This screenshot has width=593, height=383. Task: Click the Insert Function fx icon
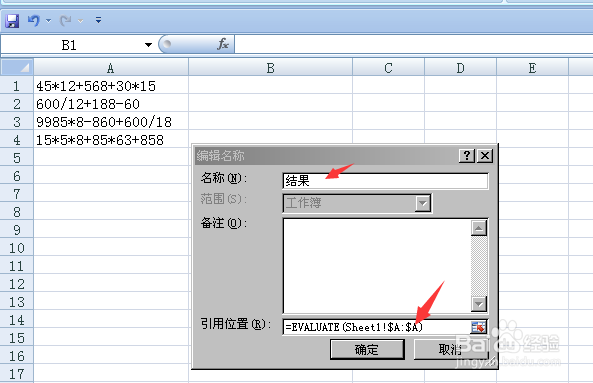coord(223,44)
